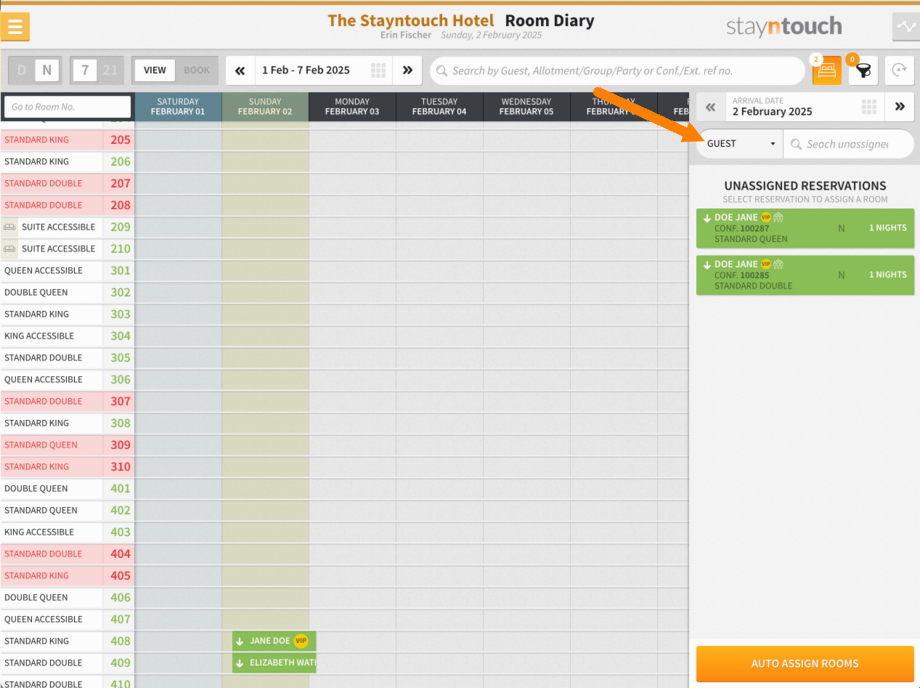Select room 309 Standard Queen row
This screenshot has height=688, width=920.
[67, 445]
